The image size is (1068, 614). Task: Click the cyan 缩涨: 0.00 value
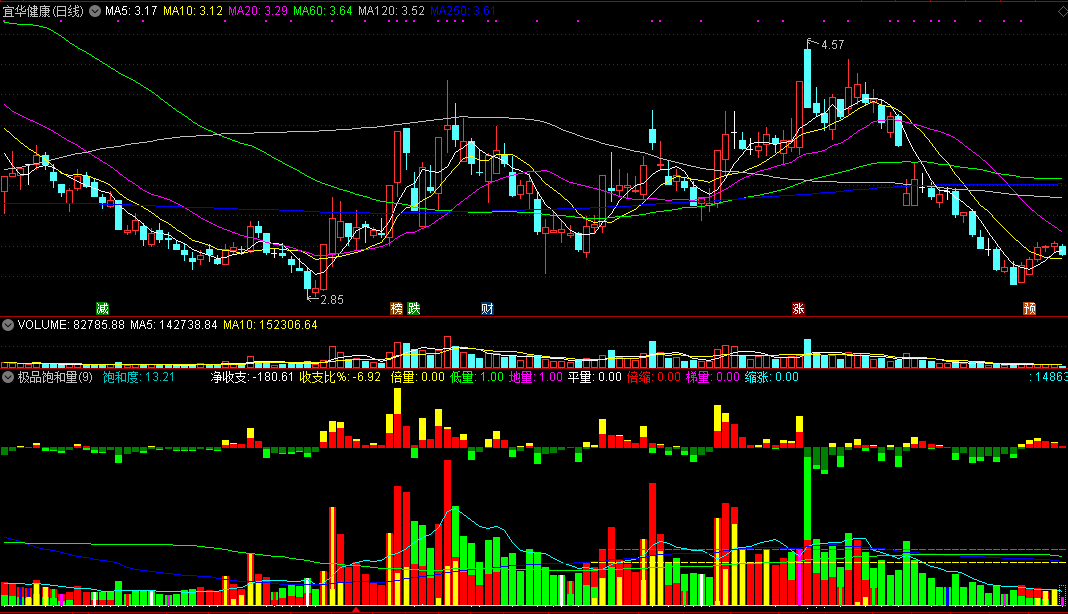pyautogui.click(x=772, y=377)
